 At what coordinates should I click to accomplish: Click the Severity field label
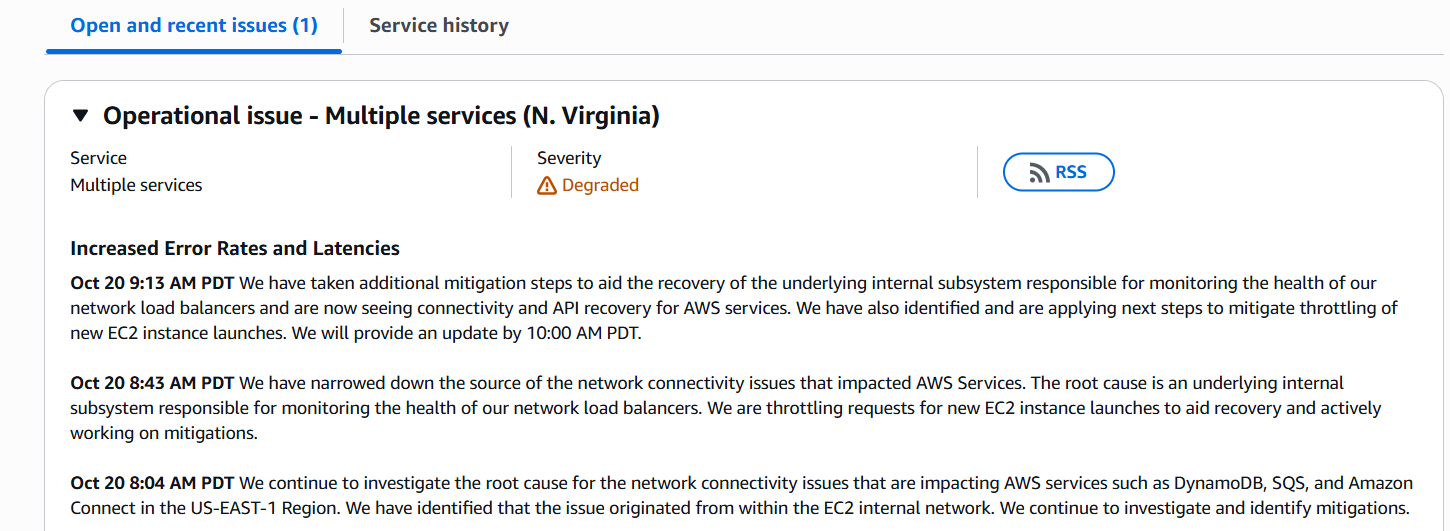tap(569, 158)
